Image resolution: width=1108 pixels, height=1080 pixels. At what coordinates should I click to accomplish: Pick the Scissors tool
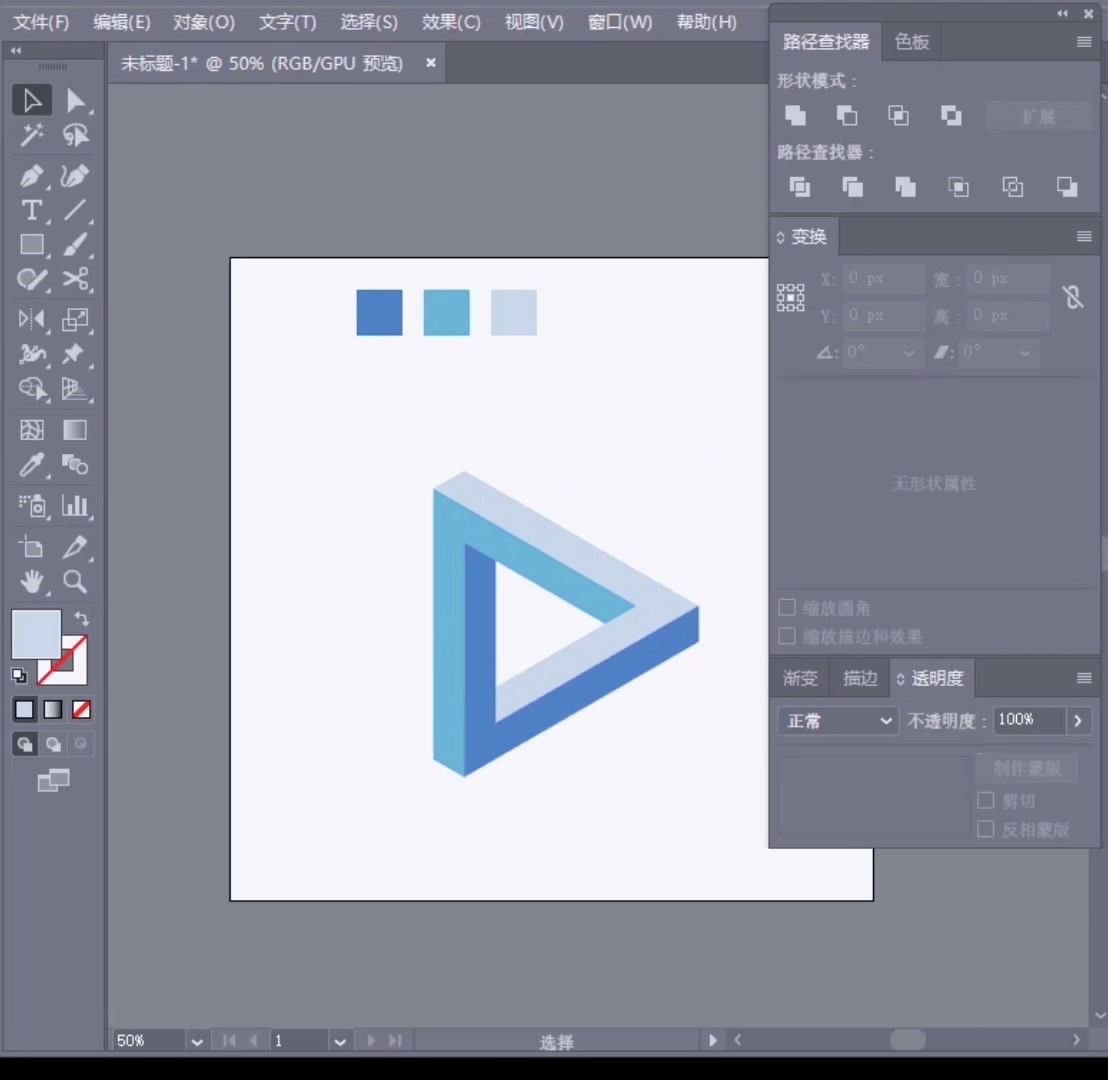75,279
